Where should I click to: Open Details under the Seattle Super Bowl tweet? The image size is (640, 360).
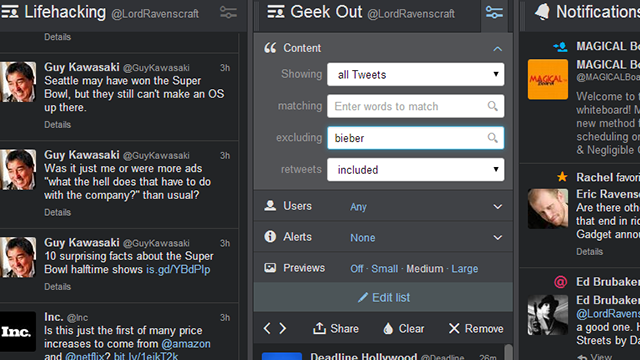click(x=58, y=124)
